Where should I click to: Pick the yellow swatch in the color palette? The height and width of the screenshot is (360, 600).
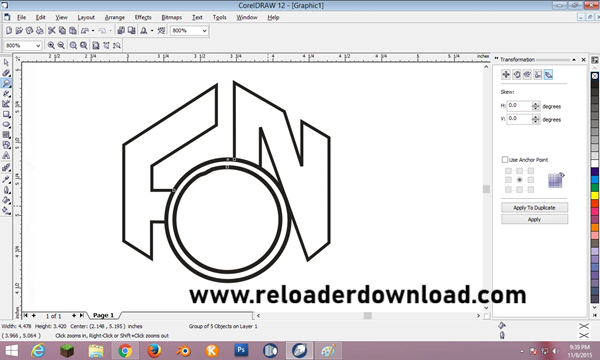595,195
